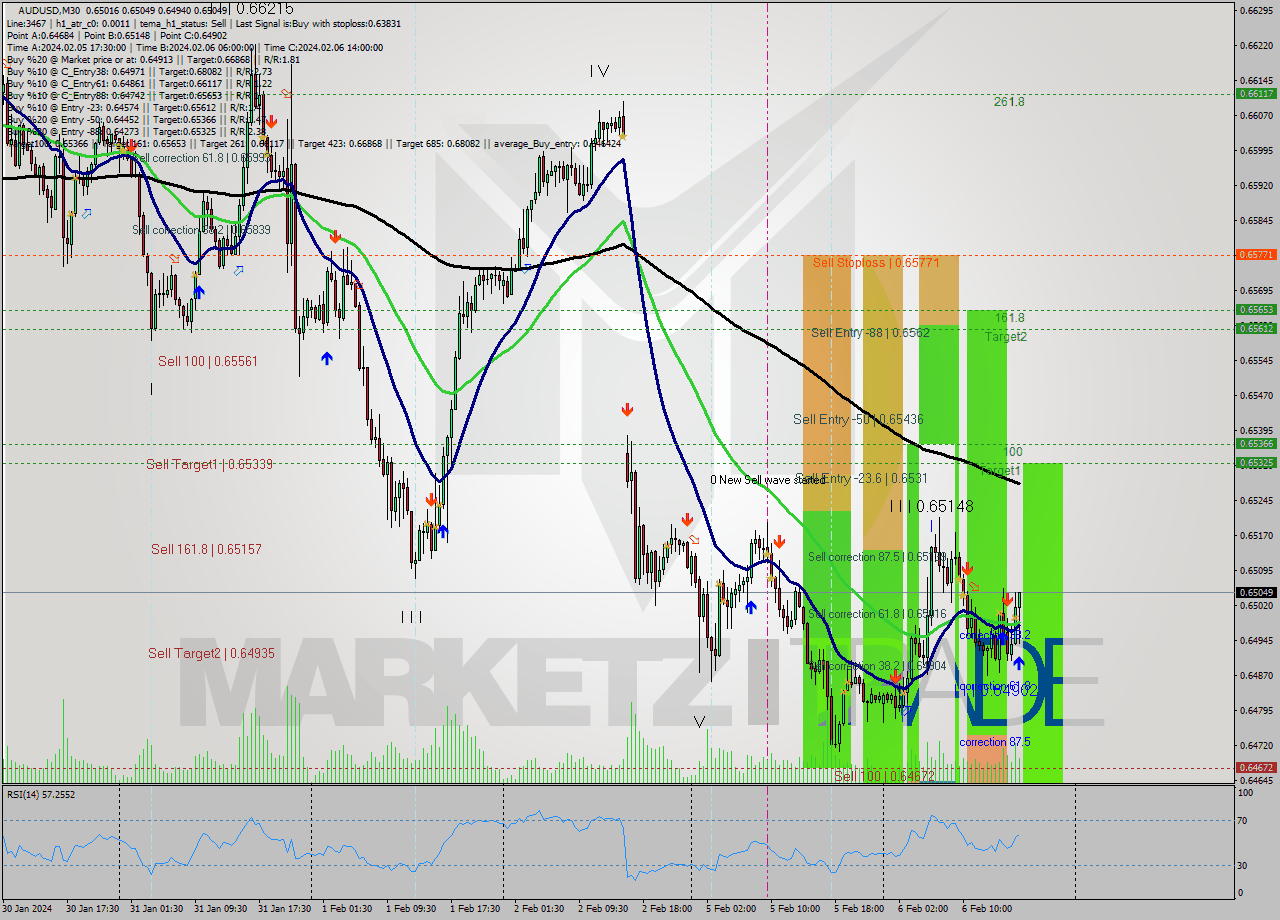Click the green 0.66117 price tag
Viewport: 1280px width, 920px height.
(1256, 93)
